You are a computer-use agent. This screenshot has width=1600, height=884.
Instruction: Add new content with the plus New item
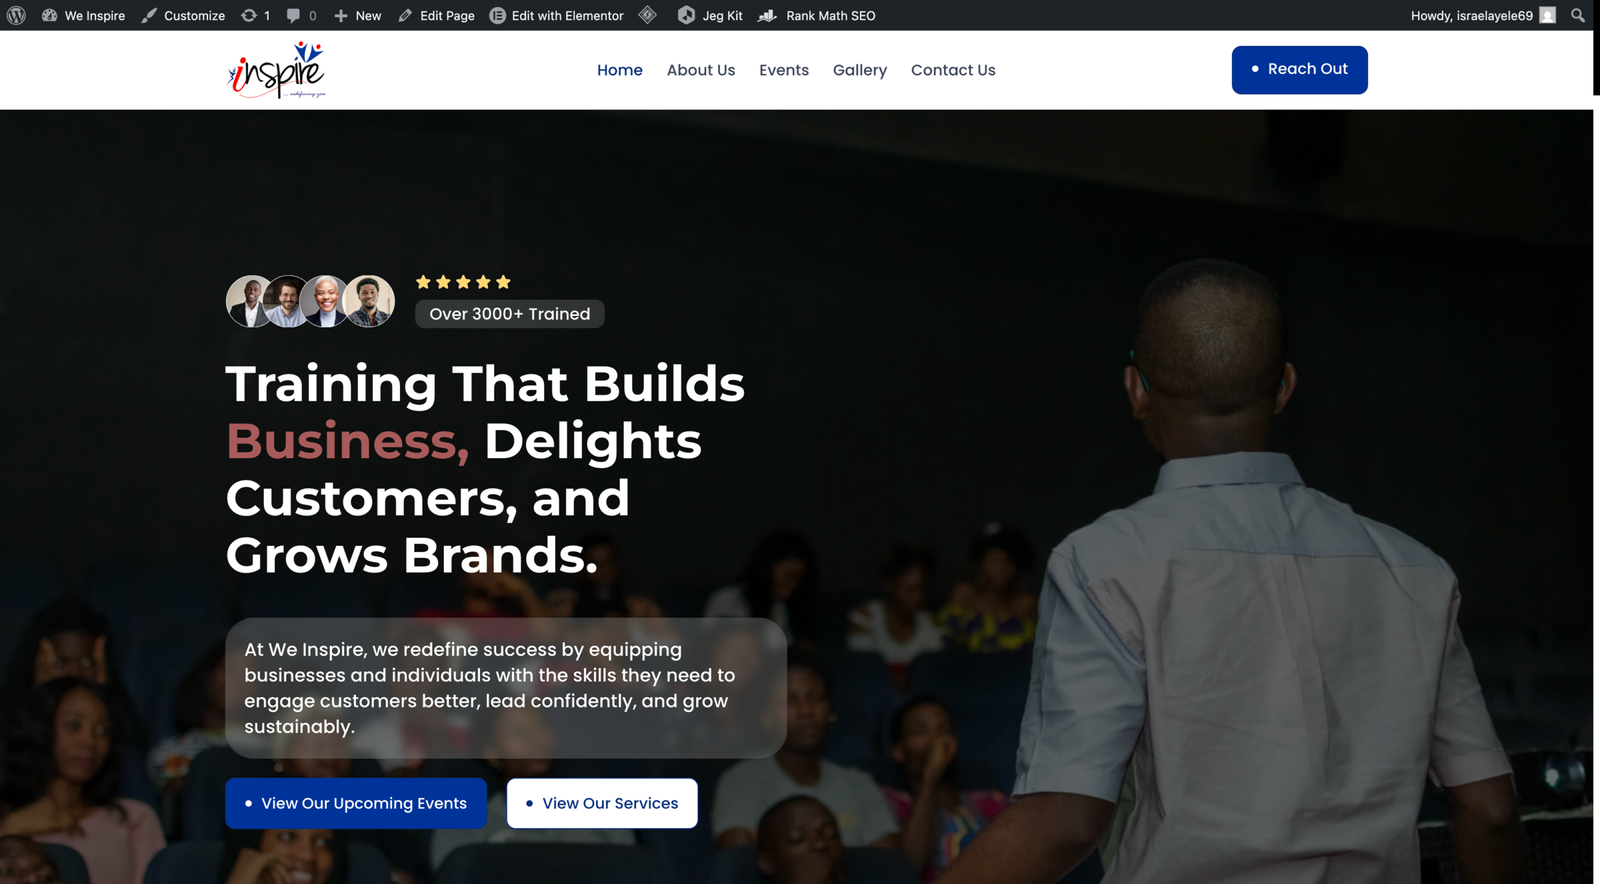(x=357, y=15)
